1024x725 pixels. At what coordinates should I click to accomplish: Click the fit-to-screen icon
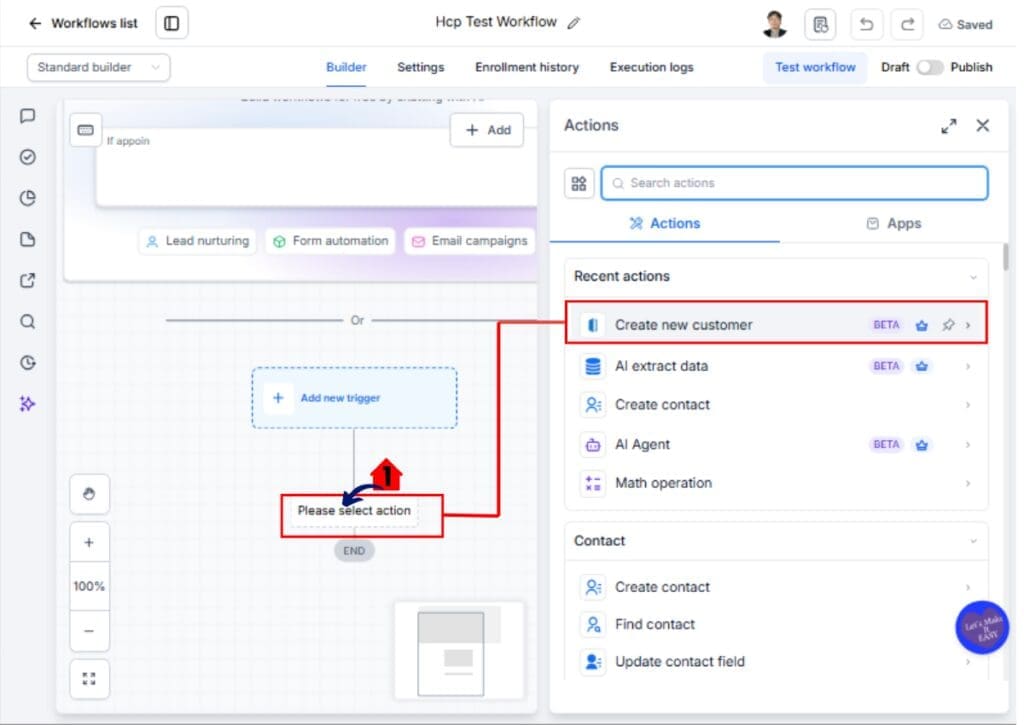[89, 679]
